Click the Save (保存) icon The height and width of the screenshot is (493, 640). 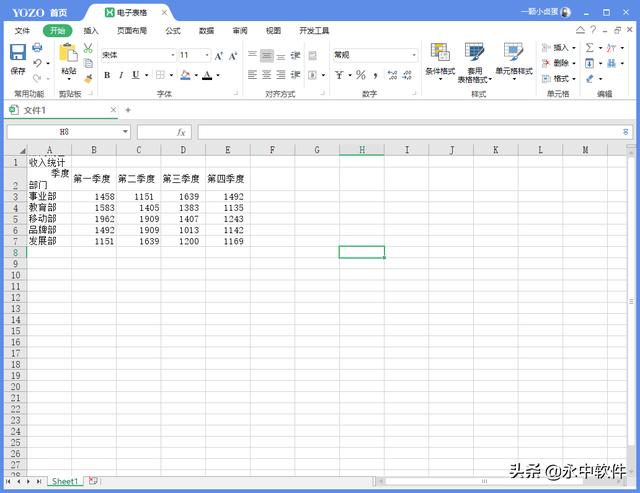[18, 54]
